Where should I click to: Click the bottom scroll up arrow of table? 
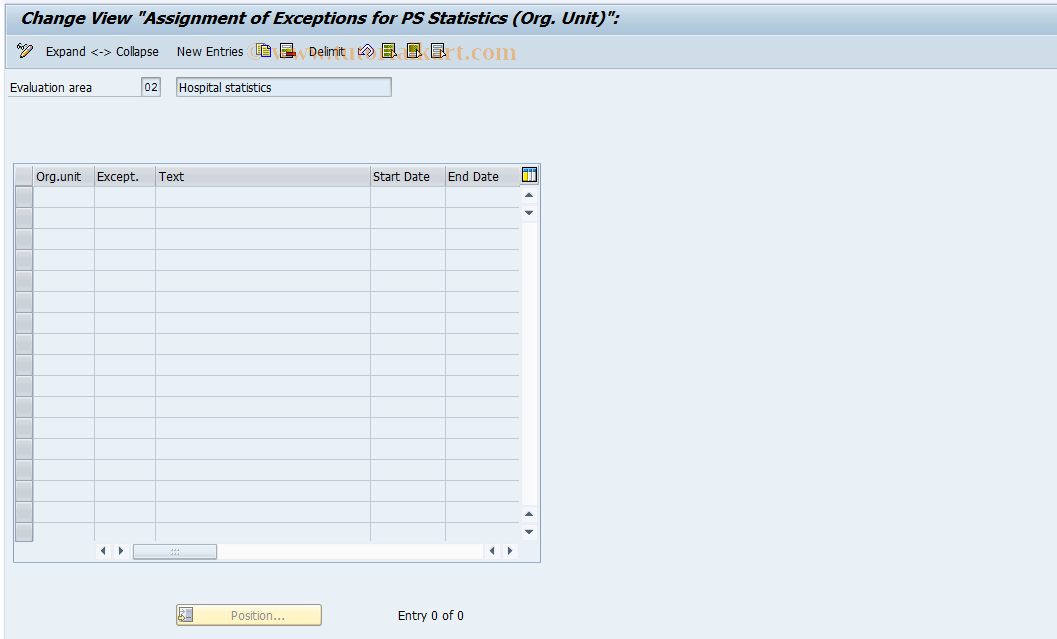pos(529,514)
